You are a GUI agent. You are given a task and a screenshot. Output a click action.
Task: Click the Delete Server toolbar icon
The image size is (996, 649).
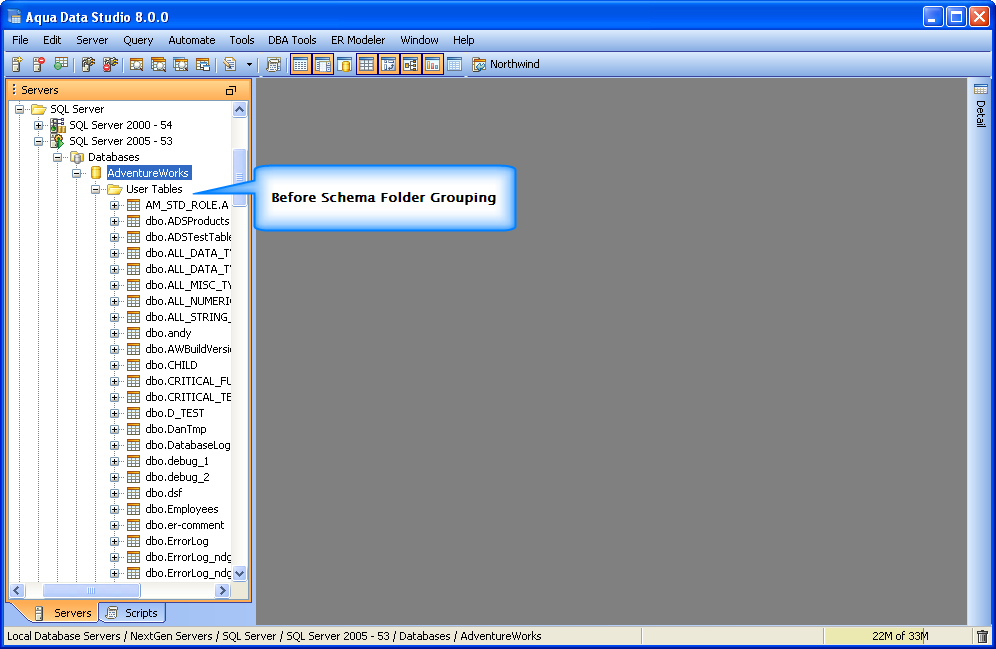(x=39, y=64)
